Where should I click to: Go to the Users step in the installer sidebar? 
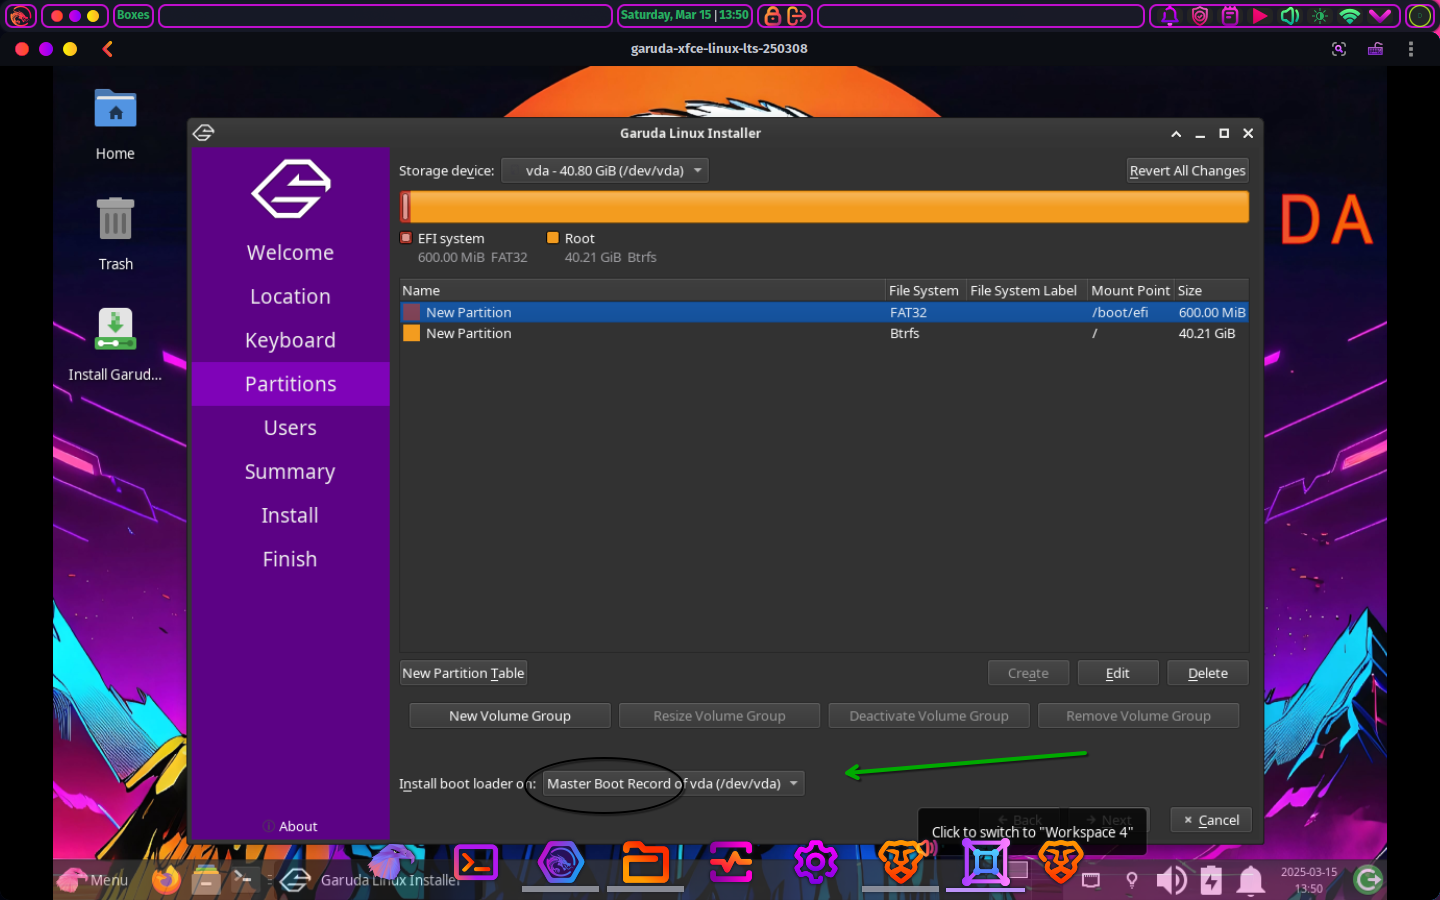pos(290,428)
